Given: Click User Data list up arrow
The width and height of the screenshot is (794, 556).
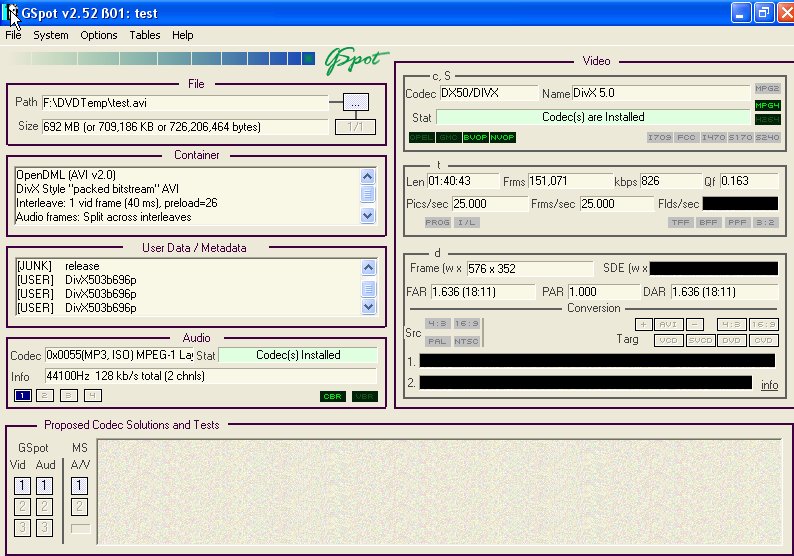Looking at the screenshot, I should tap(369, 267).
